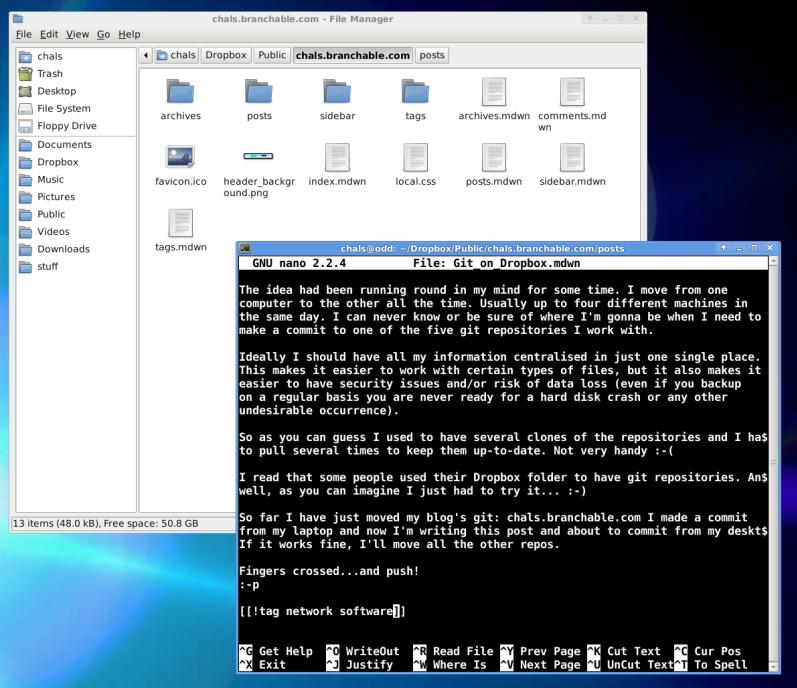Click chals.branchable.com path bar button
This screenshot has height=688, width=797.
tap(353, 55)
